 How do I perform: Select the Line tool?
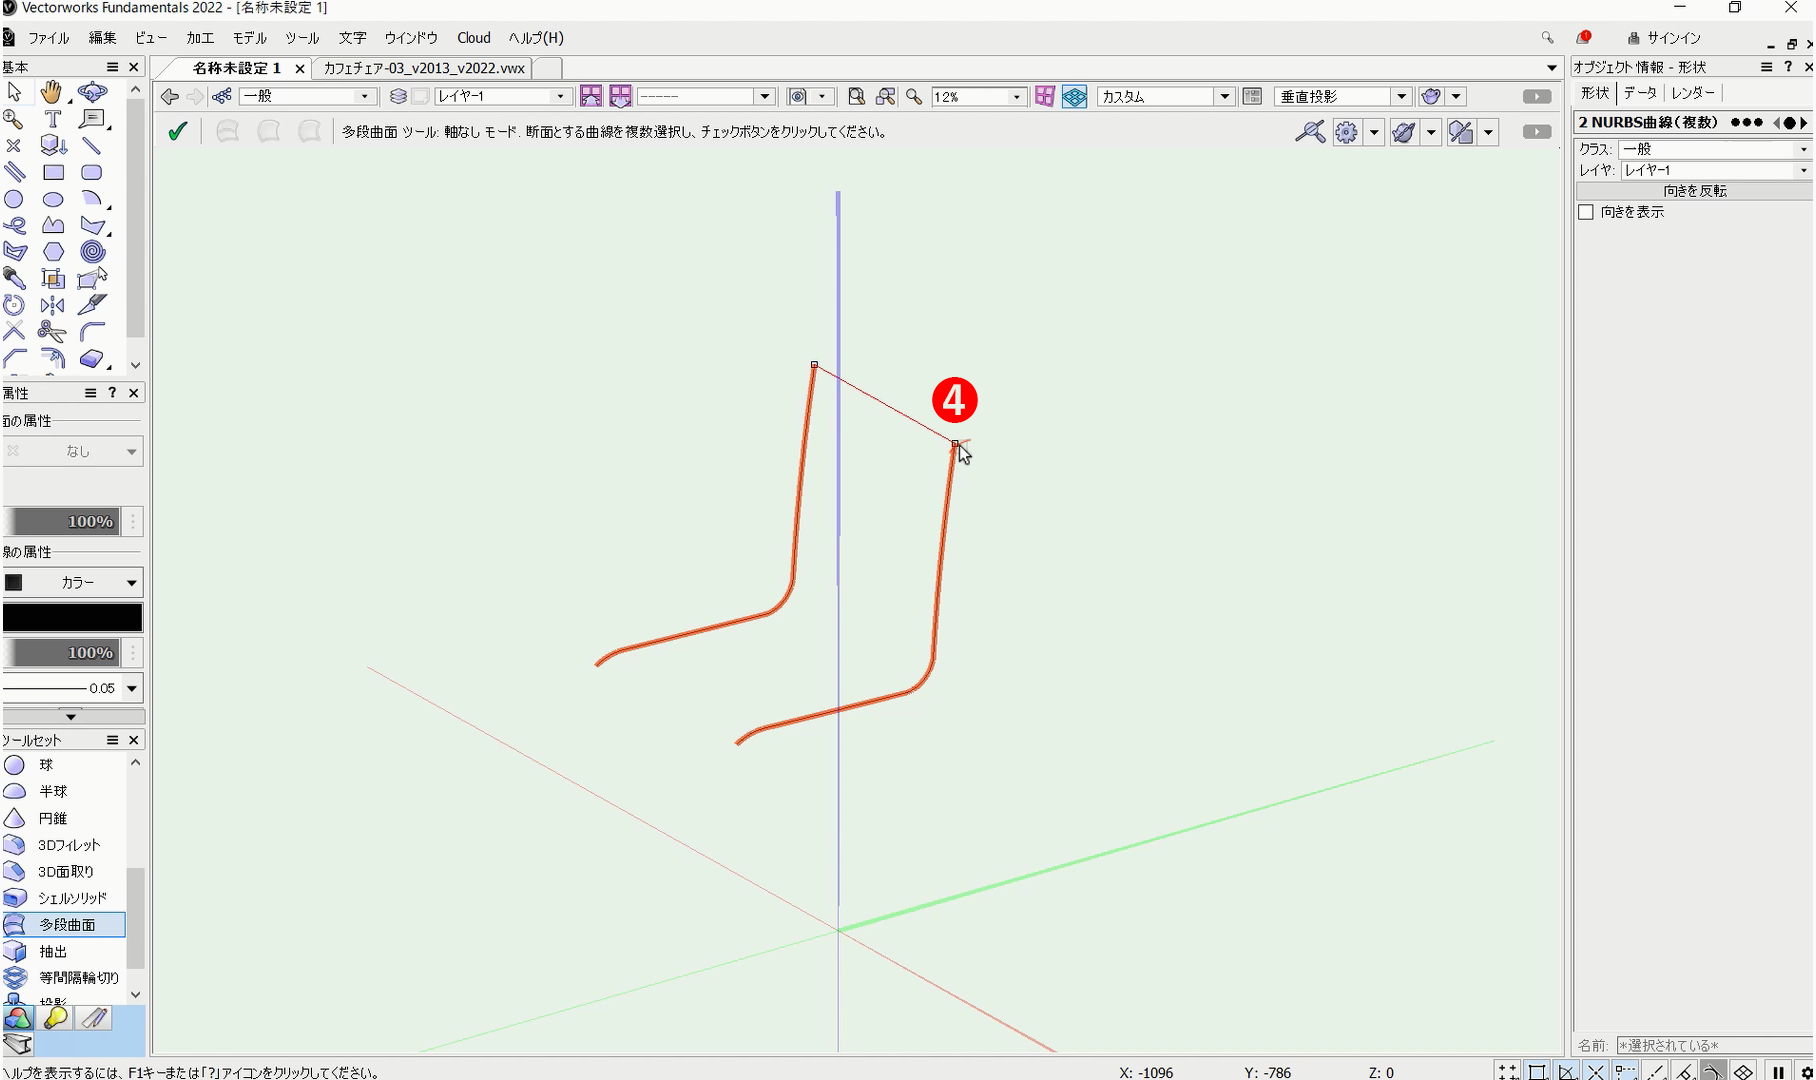tap(92, 146)
